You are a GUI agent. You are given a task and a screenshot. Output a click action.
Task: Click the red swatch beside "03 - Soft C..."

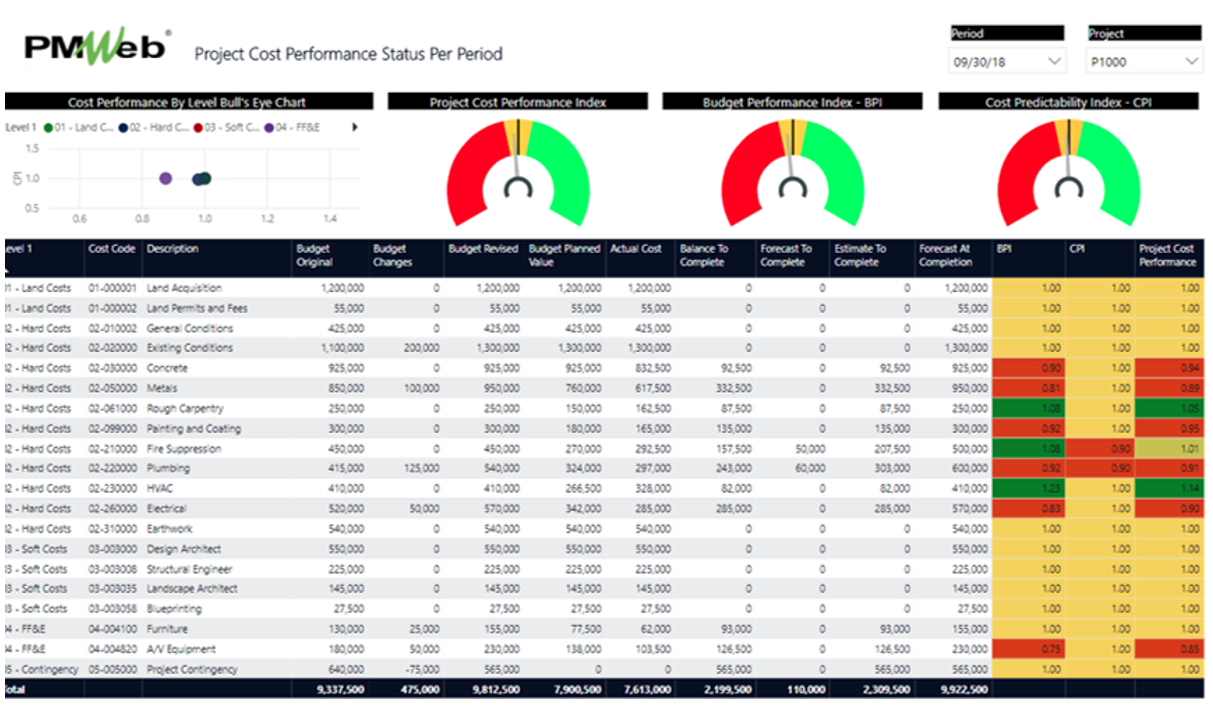tap(199, 127)
